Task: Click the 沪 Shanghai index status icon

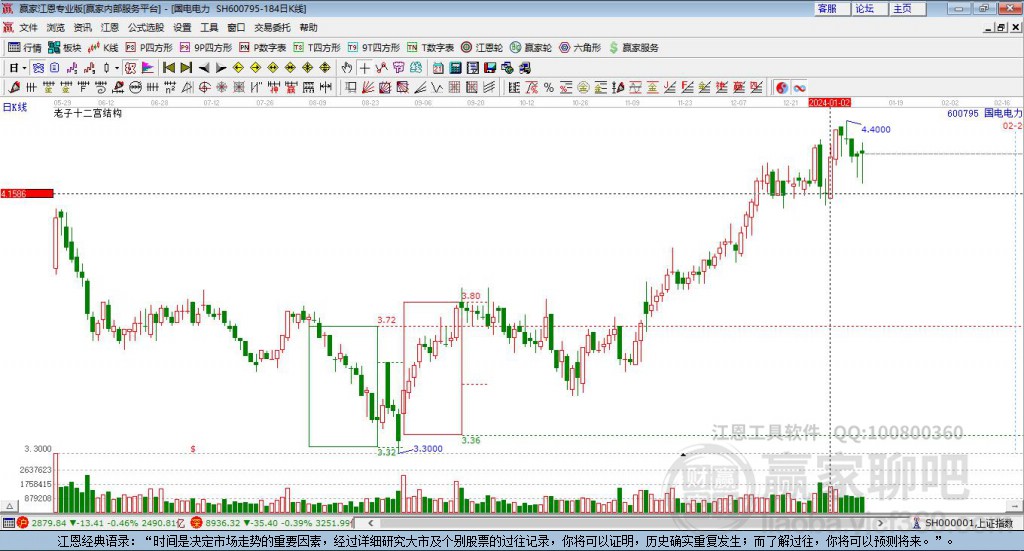Action: coord(23,523)
